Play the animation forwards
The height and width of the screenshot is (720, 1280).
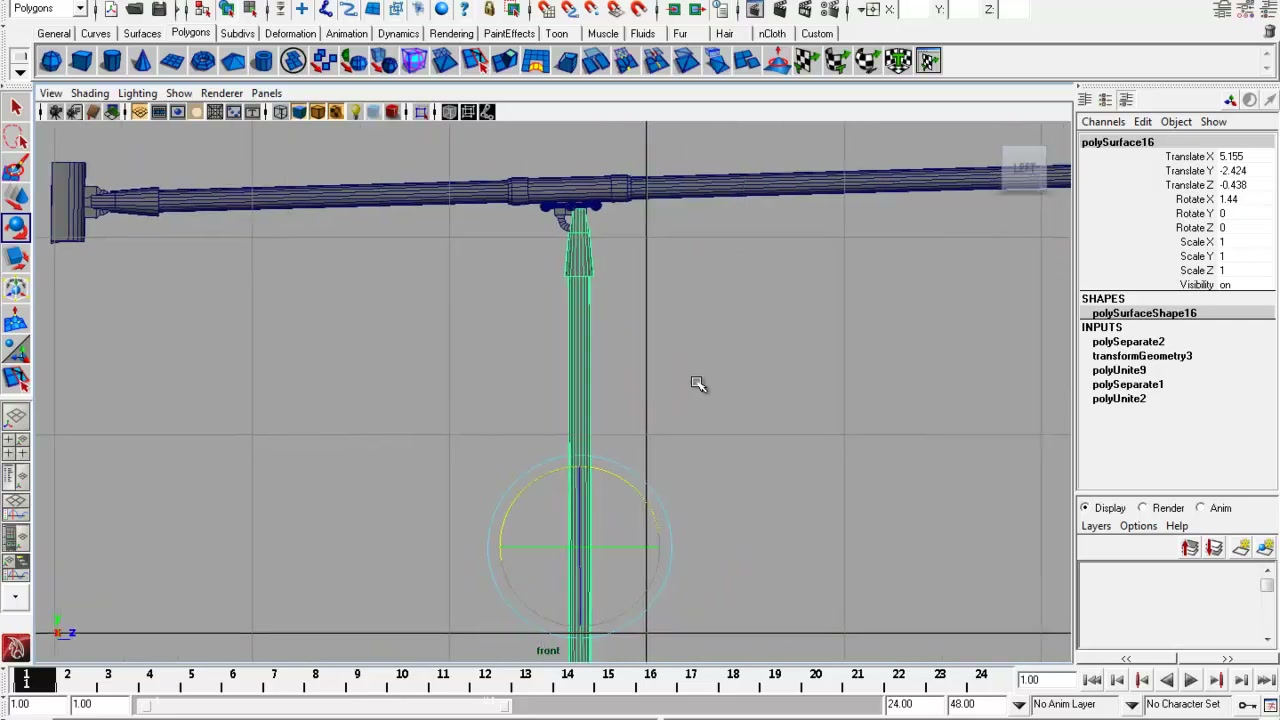click(1190, 680)
